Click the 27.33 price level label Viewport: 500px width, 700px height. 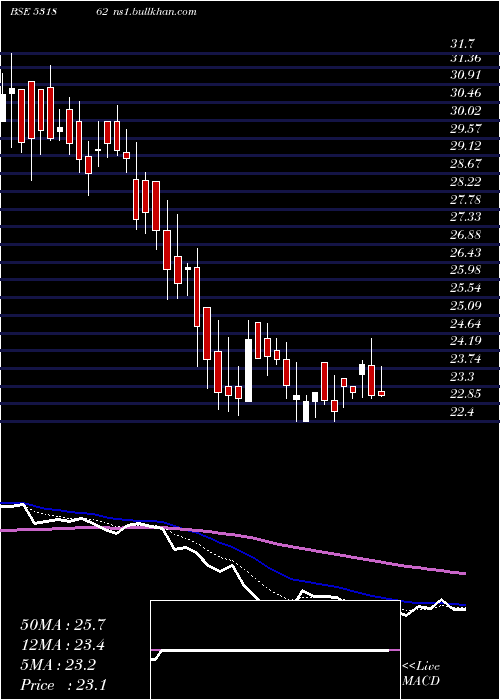tap(466, 217)
